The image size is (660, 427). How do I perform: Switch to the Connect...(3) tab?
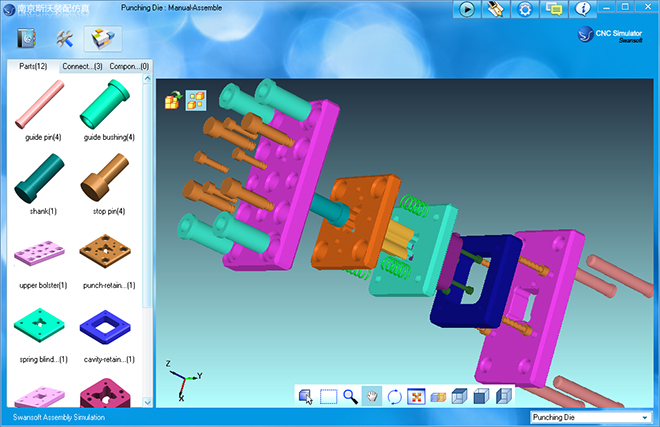tap(82, 66)
